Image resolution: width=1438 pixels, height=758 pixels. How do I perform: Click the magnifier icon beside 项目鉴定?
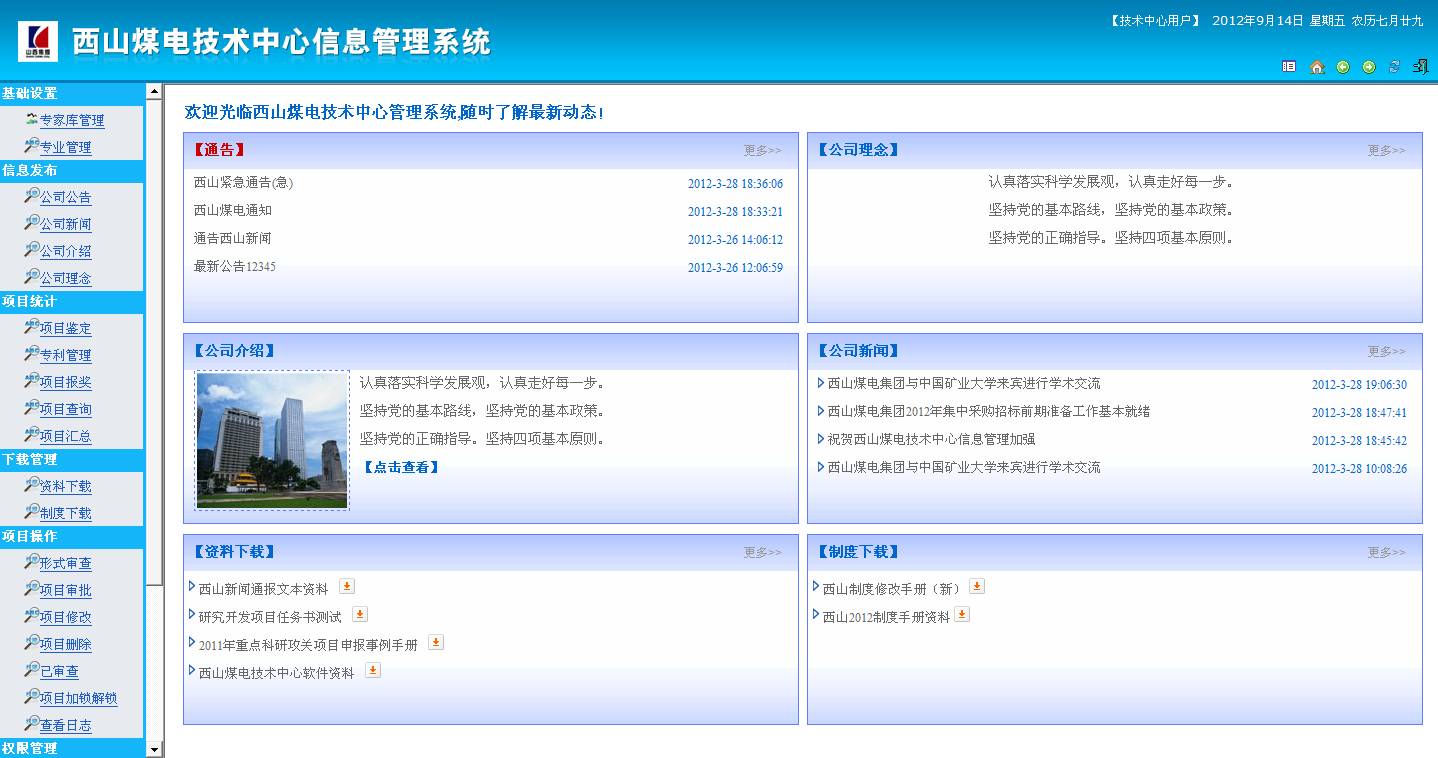coord(31,327)
